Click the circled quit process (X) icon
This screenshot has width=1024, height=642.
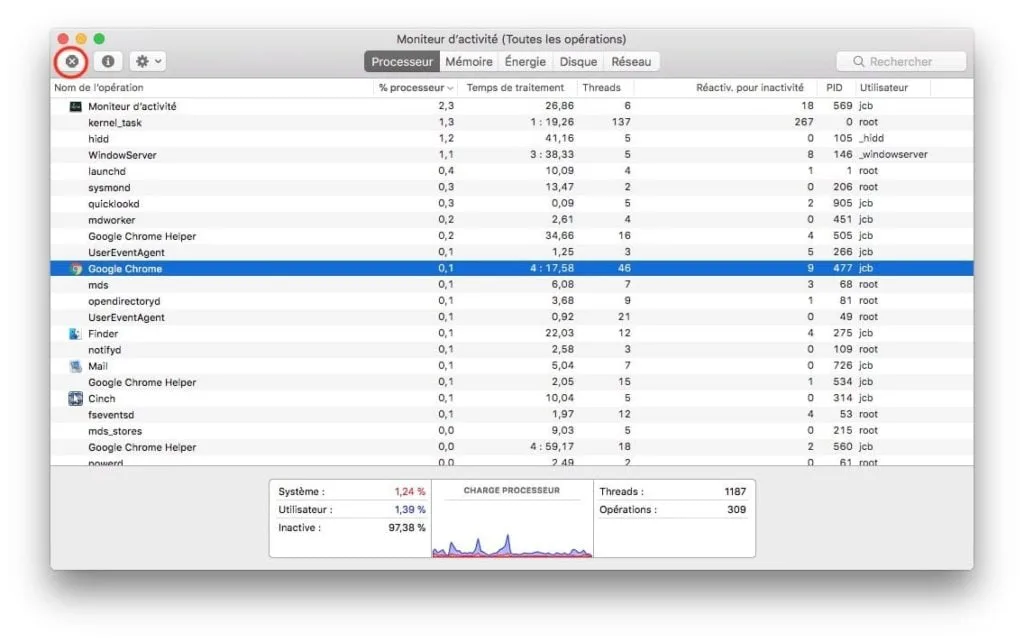[x=71, y=61]
